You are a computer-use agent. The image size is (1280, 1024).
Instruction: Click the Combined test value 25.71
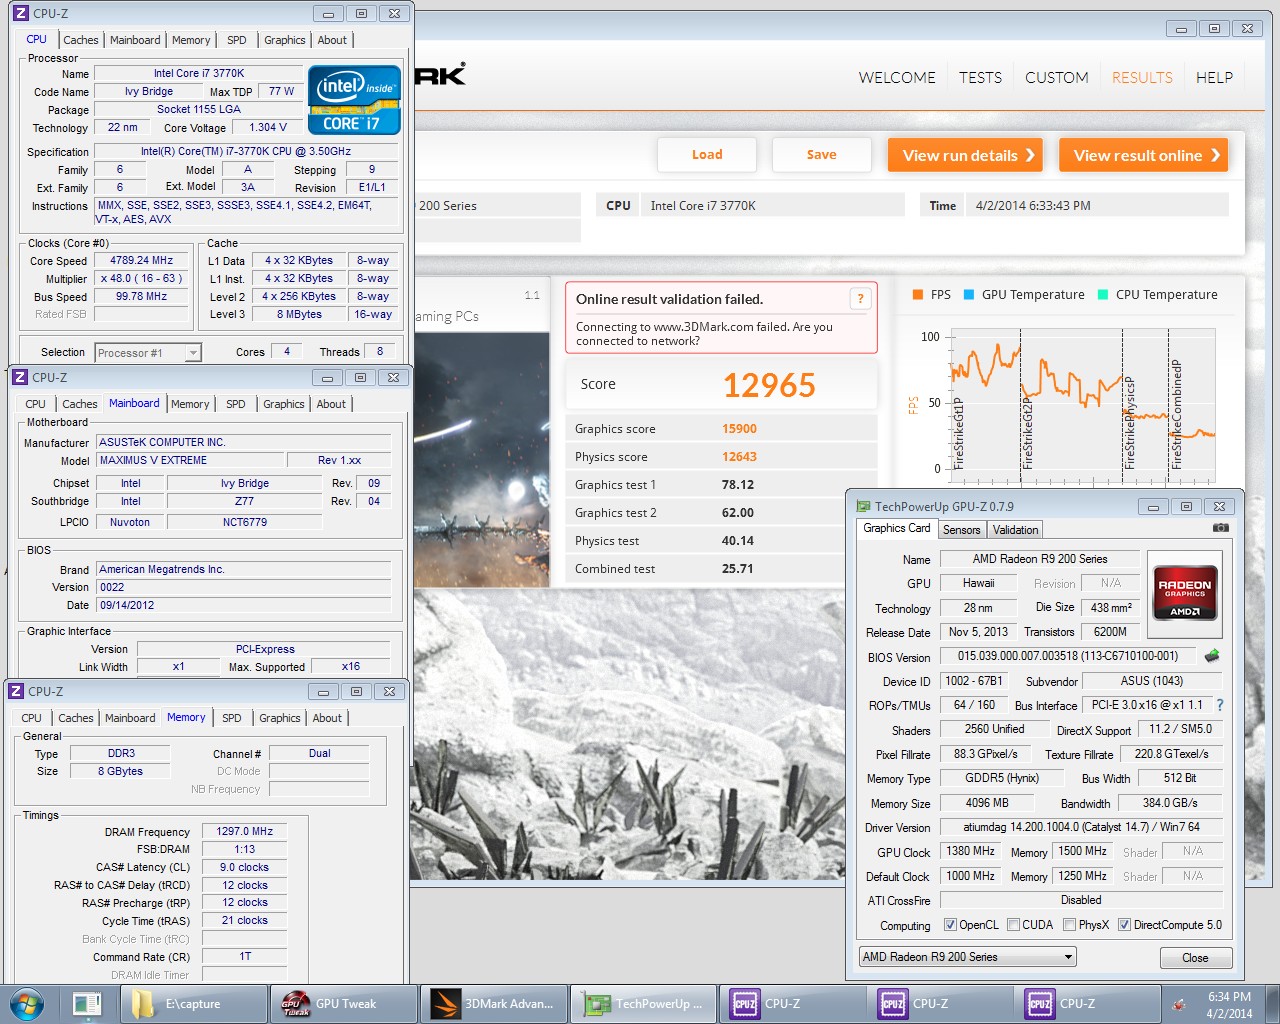pyautogui.click(x=738, y=569)
